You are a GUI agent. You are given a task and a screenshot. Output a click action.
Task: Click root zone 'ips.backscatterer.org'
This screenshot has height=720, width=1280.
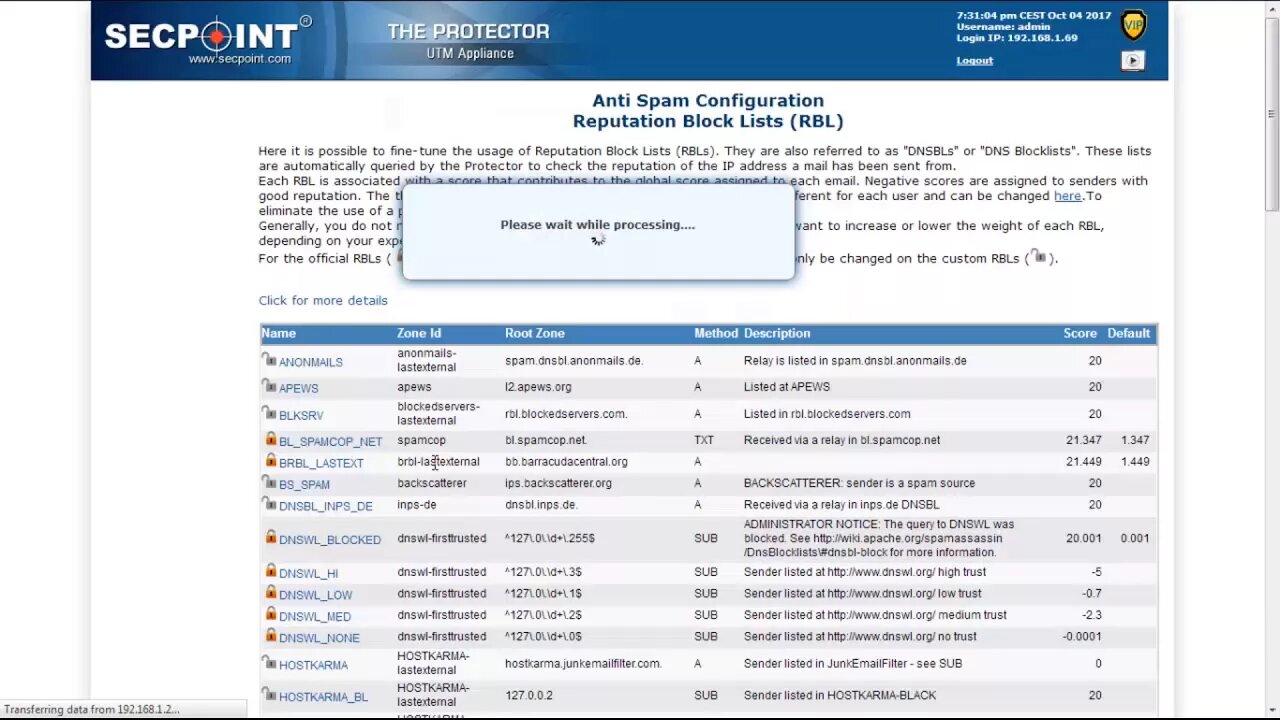point(558,483)
